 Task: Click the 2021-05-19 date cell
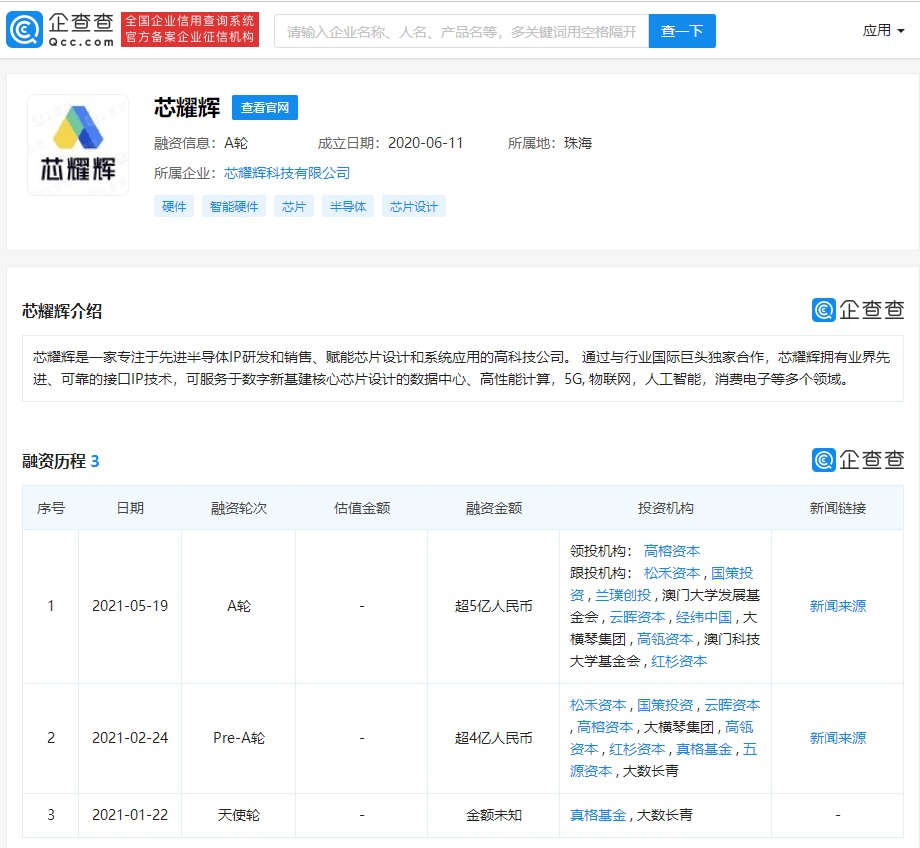tap(130, 606)
